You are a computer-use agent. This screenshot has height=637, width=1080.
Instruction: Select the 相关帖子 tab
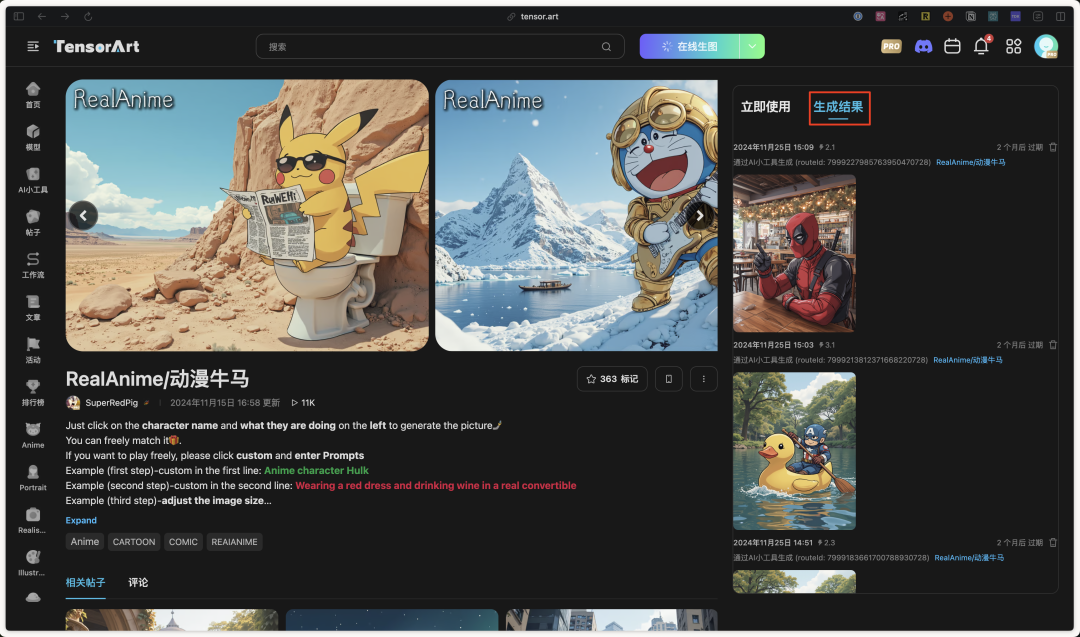point(85,583)
